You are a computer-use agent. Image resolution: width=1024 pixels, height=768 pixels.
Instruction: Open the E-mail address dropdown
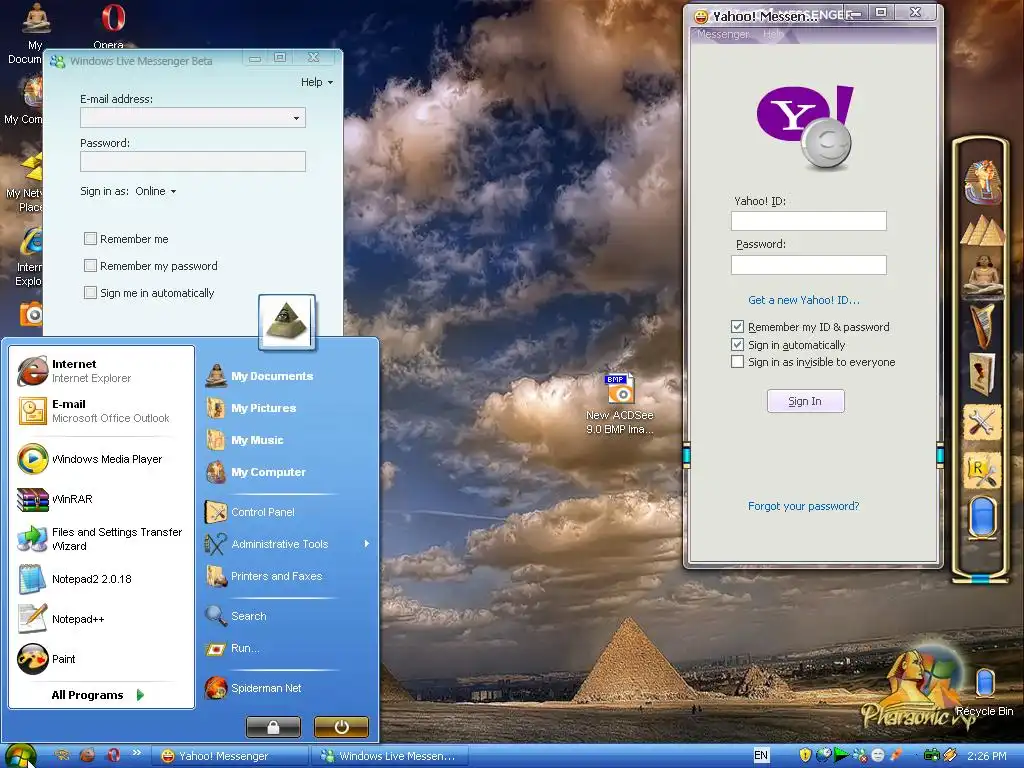click(296, 118)
